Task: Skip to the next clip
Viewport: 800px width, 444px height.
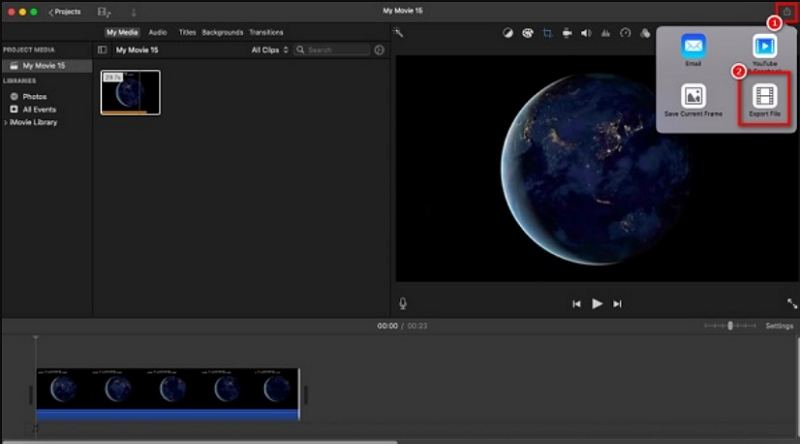Action: [x=617, y=304]
